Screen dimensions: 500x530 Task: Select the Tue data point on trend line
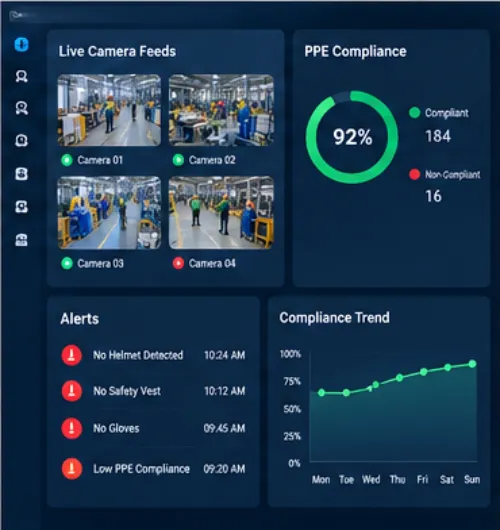pyautogui.click(x=346, y=393)
